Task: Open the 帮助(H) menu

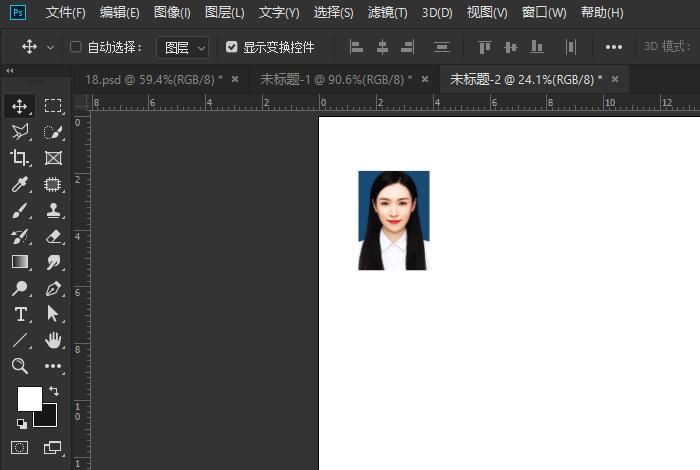Action: point(602,12)
